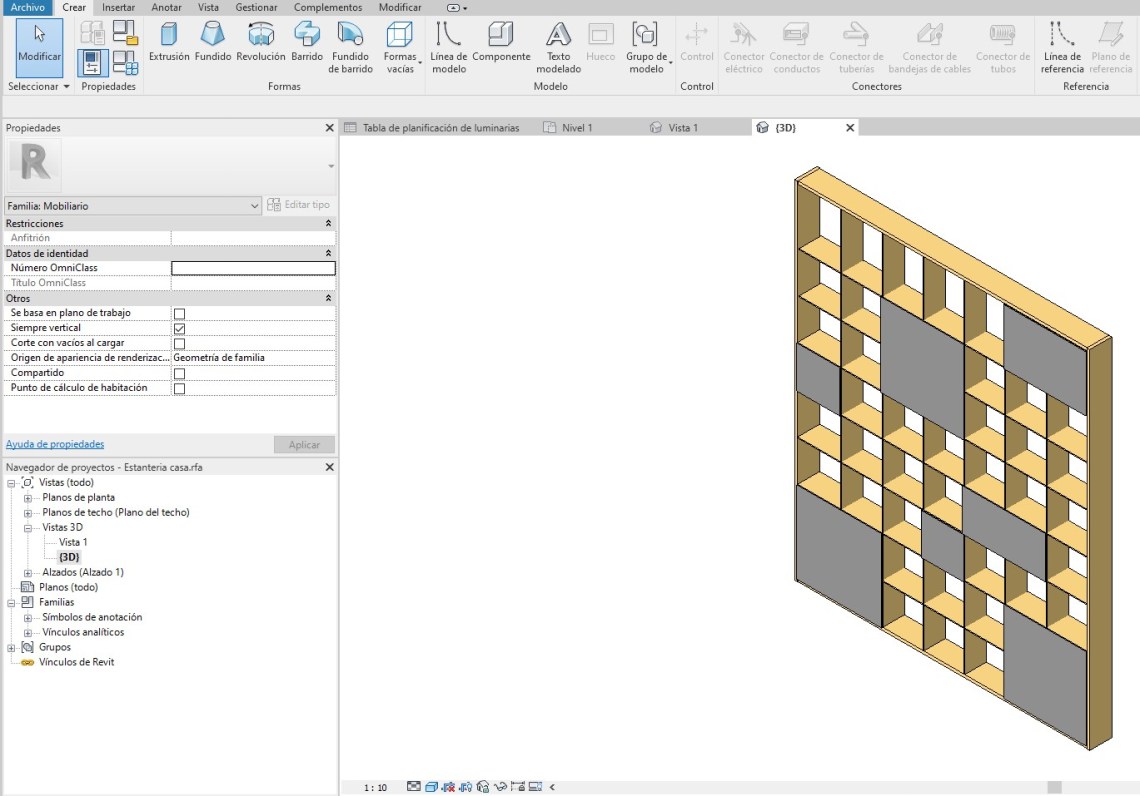Open type selector dropdown arrow
1140x796 pixels.
(x=331, y=166)
